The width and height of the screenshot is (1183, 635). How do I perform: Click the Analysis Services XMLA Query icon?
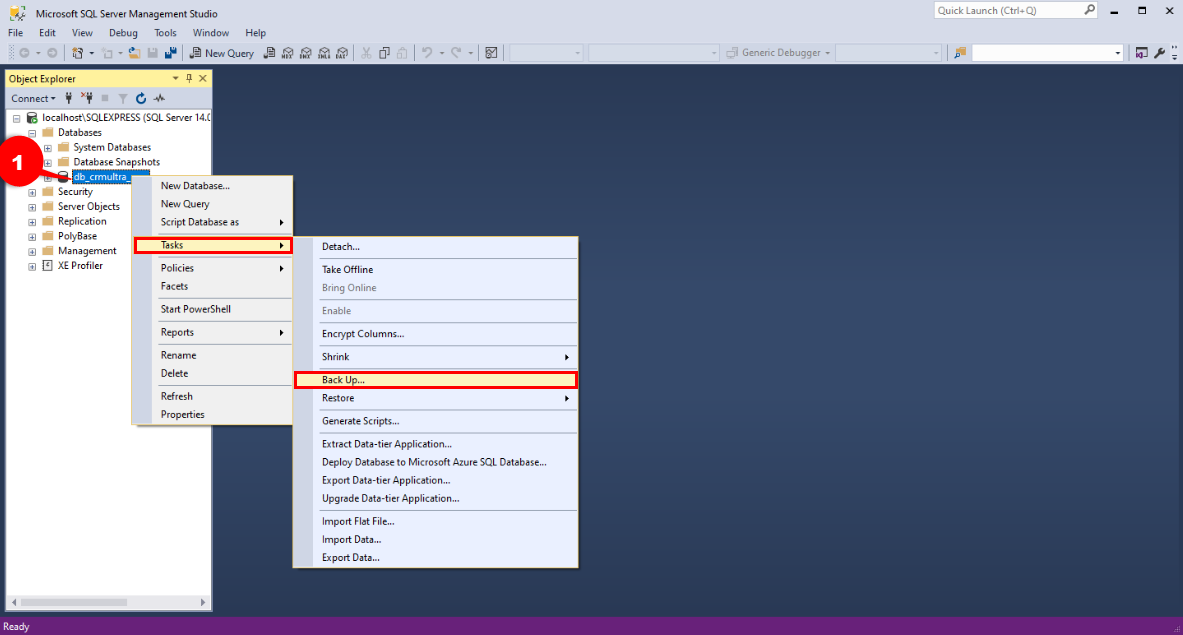pyautogui.click(x=324, y=53)
